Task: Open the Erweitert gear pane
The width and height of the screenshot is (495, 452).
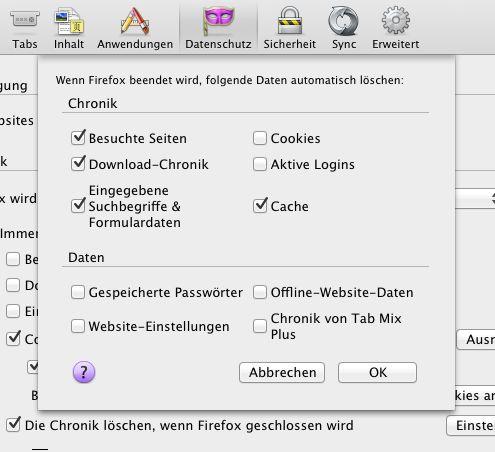Action: click(x=396, y=29)
